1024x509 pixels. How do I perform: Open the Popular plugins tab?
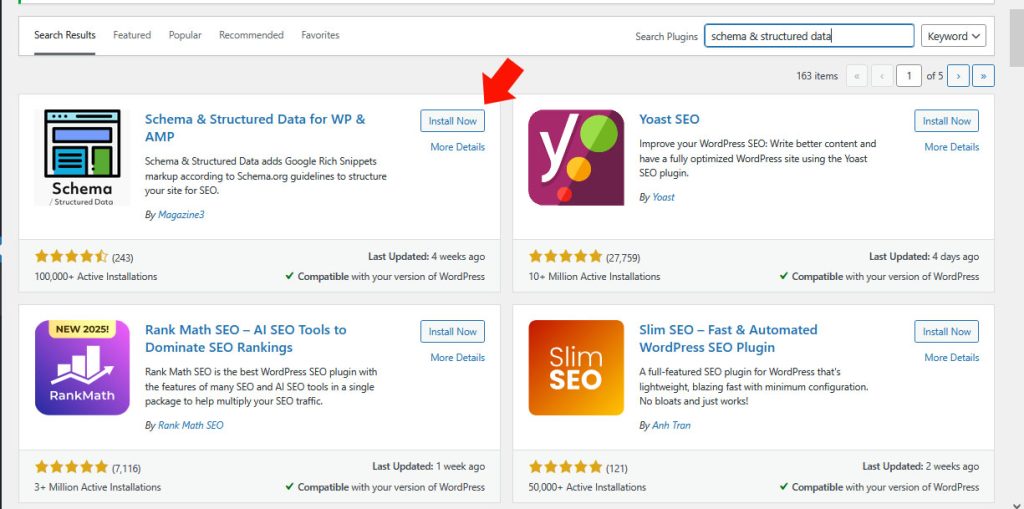(x=185, y=35)
